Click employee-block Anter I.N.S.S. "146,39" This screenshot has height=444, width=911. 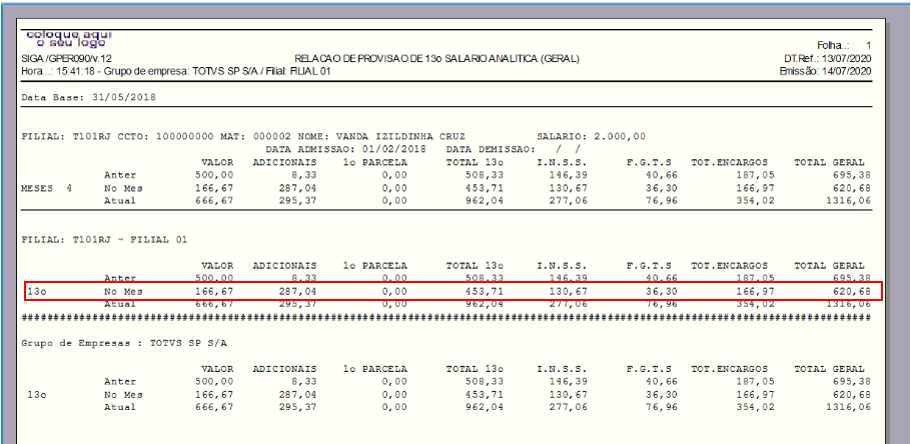(x=568, y=175)
